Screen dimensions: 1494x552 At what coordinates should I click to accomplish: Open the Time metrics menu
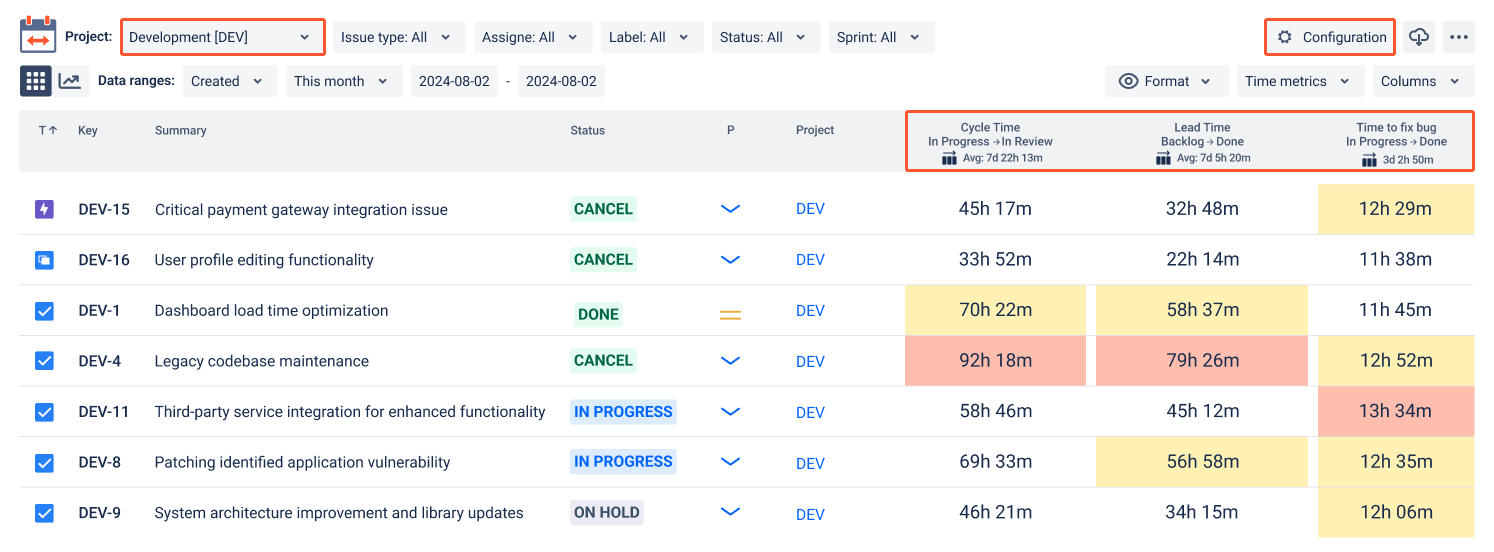(x=1298, y=81)
